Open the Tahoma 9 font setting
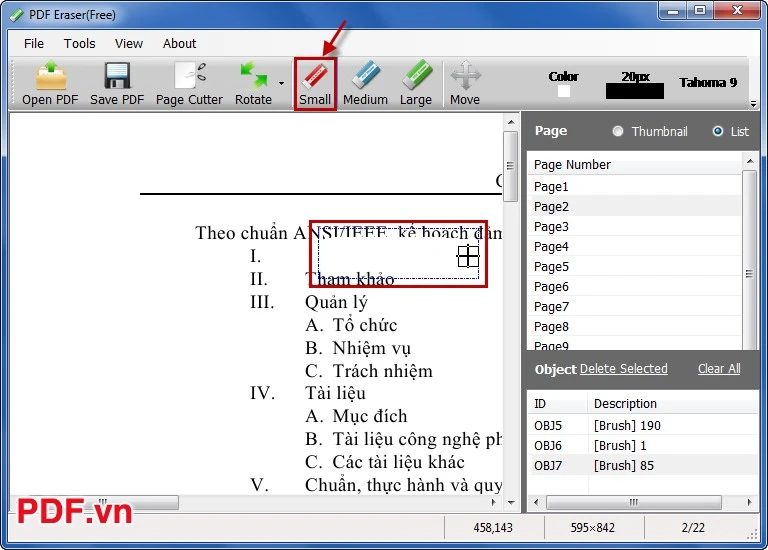Screen dimensions: 768x550 pyautogui.click(x=708, y=82)
